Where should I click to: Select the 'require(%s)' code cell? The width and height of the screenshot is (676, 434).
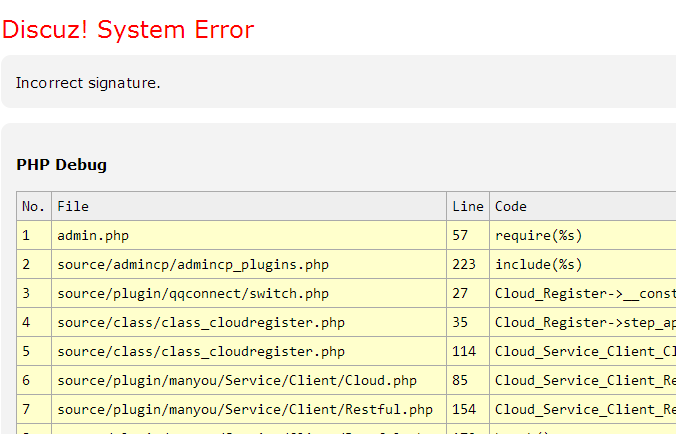[583, 235]
